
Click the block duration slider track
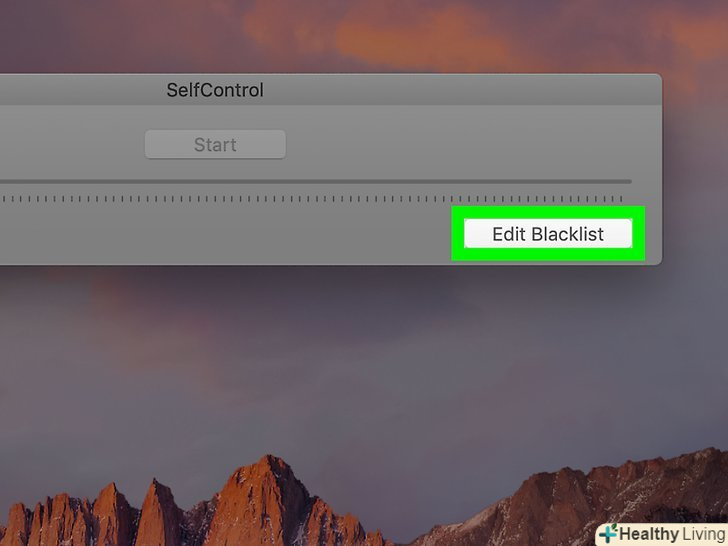[x=316, y=182]
